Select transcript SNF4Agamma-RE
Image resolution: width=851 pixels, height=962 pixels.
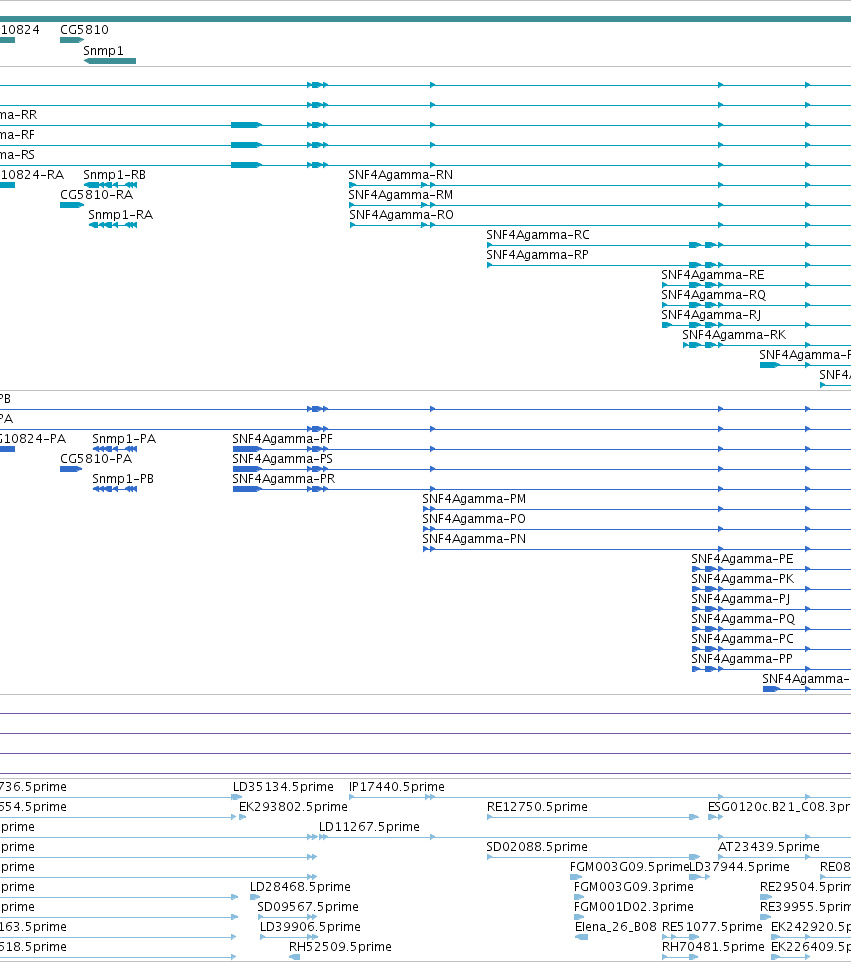tap(712, 275)
